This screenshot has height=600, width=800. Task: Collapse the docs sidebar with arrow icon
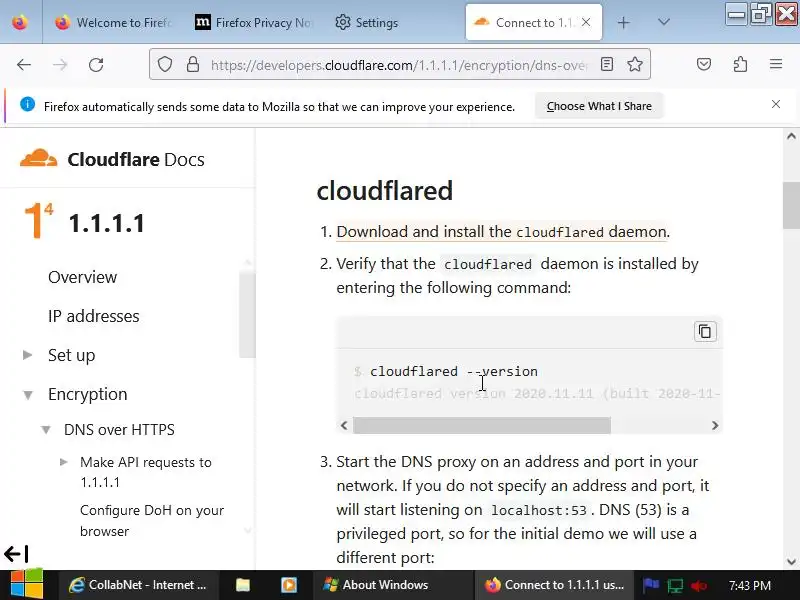click(x=16, y=554)
